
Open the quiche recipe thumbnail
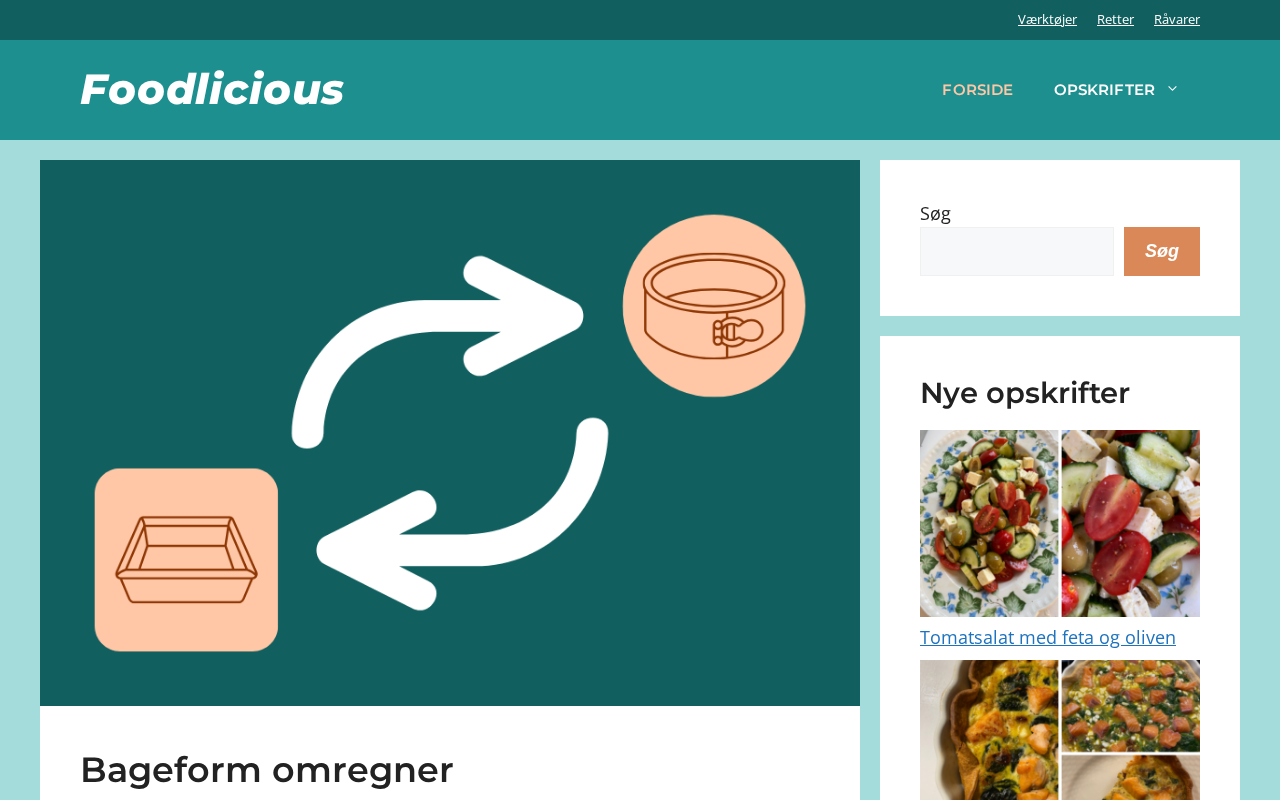[x=1060, y=730]
